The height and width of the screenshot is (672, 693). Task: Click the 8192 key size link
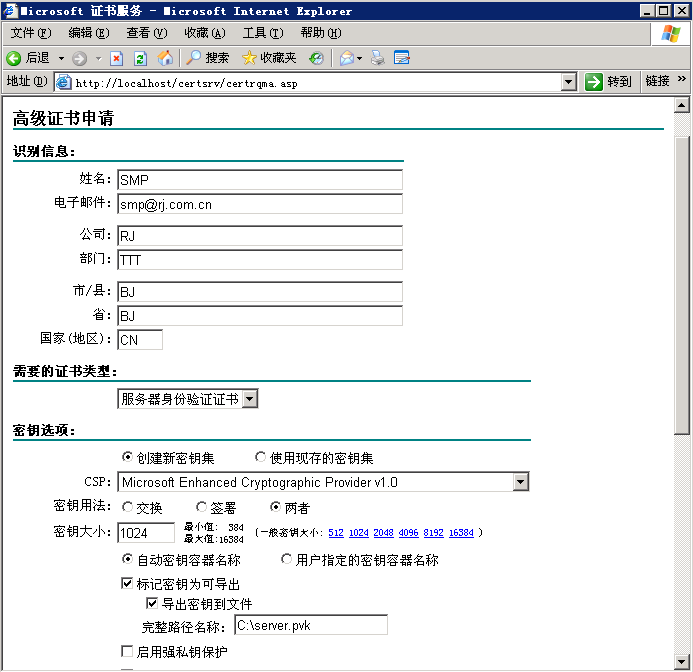434,533
